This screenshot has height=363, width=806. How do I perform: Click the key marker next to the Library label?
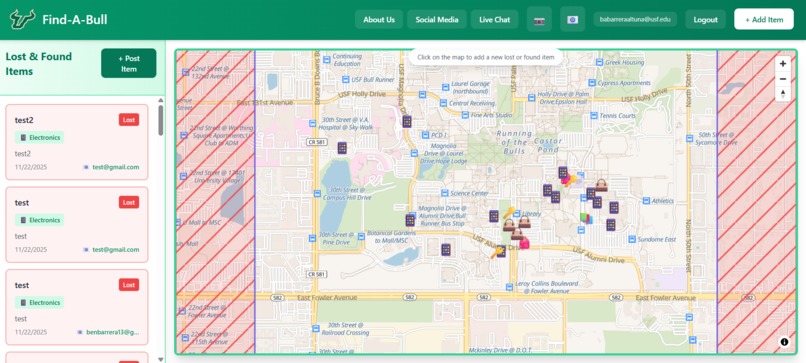pos(508,212)
